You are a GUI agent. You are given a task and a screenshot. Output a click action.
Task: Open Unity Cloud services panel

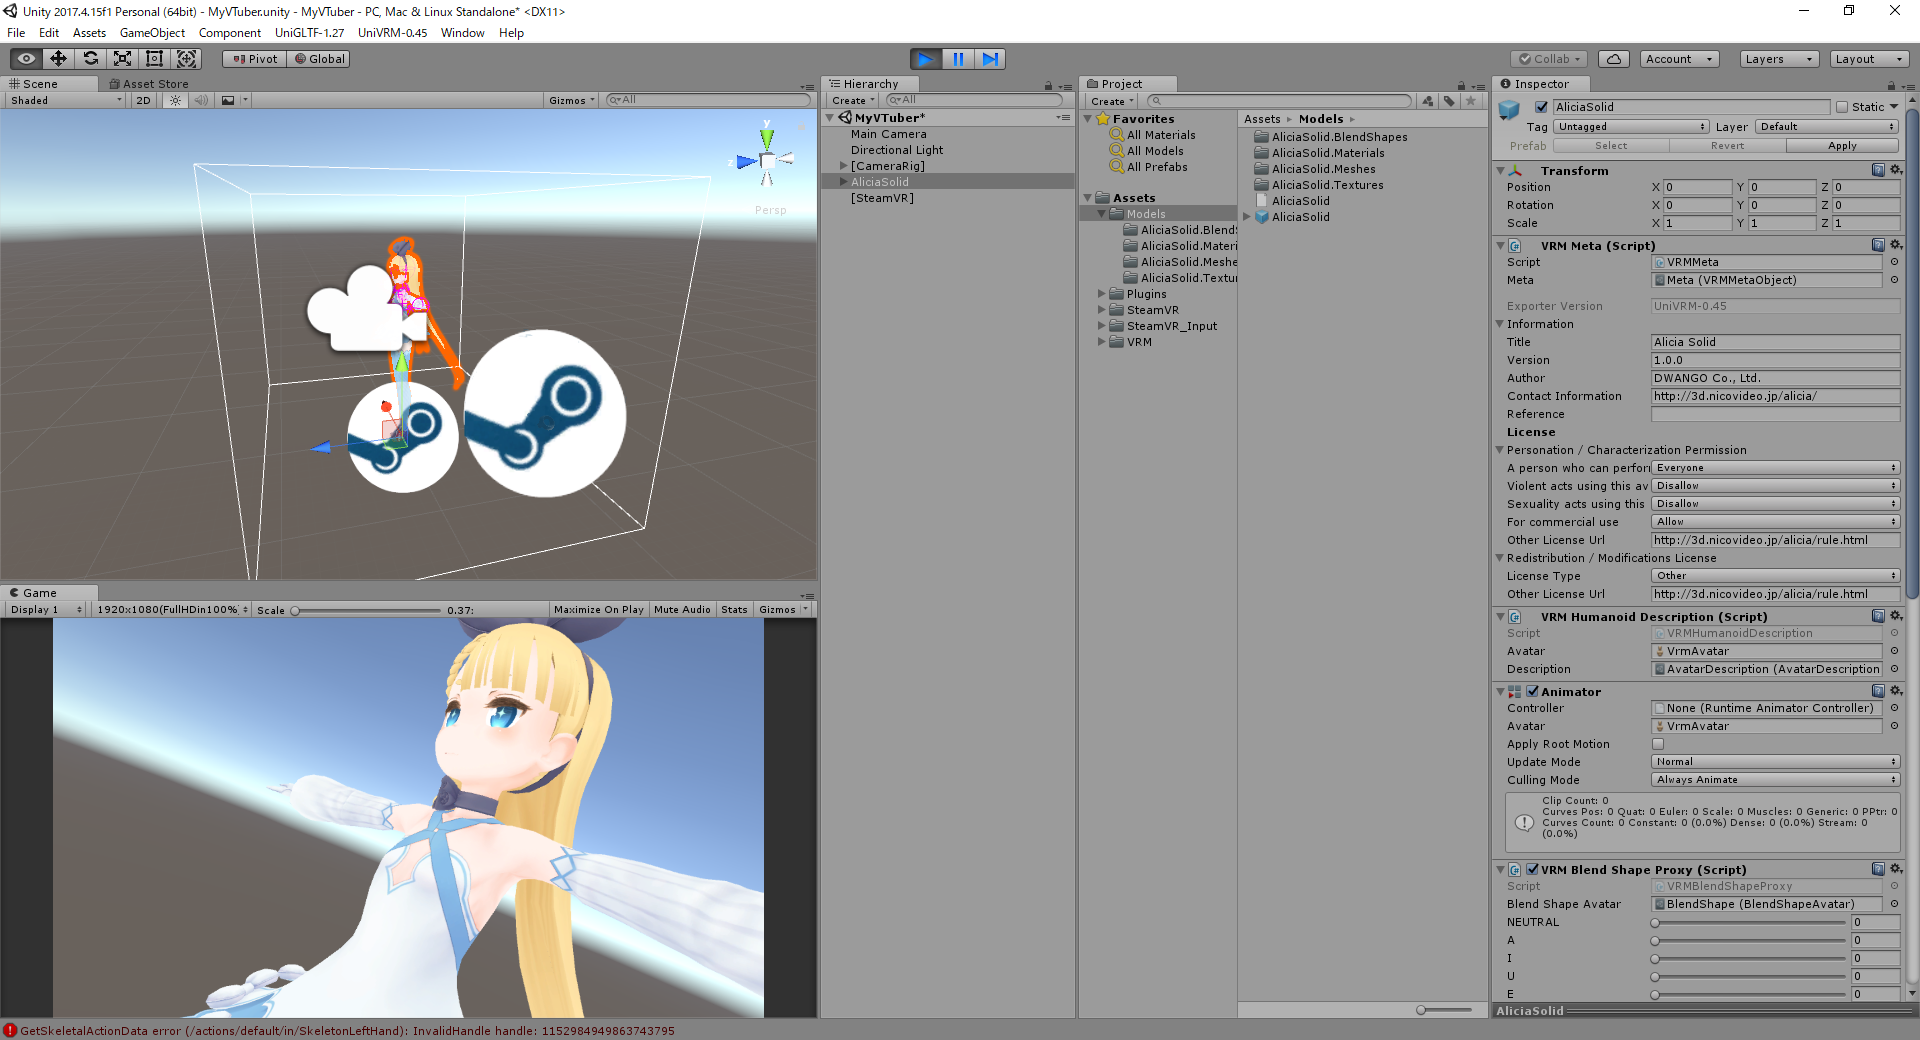1613,59
